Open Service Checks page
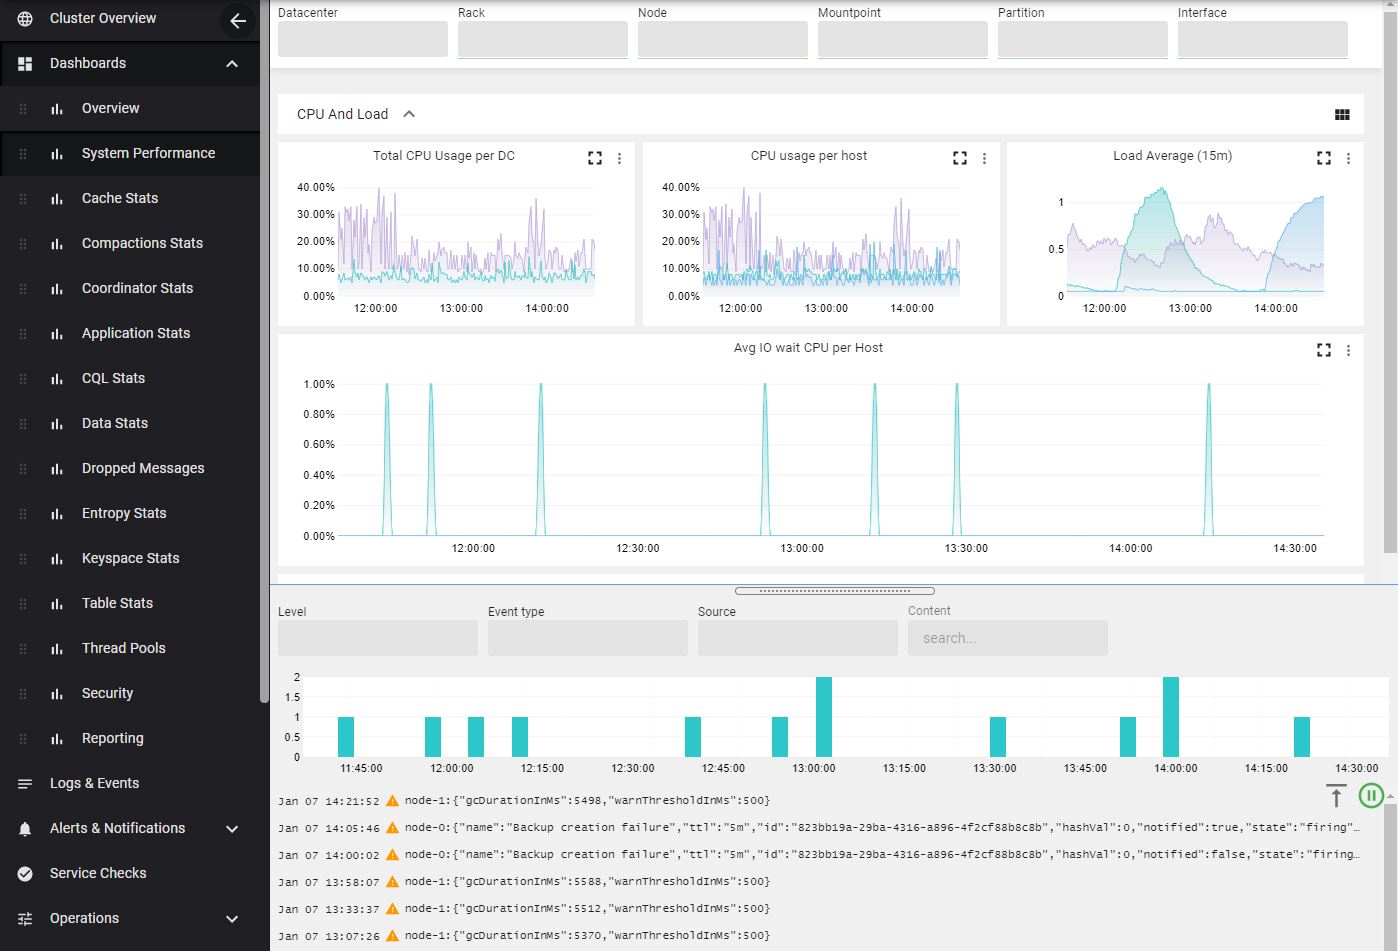Viewport: 1398px width, 951px height. pyautogui.click(x=98, y=873)
